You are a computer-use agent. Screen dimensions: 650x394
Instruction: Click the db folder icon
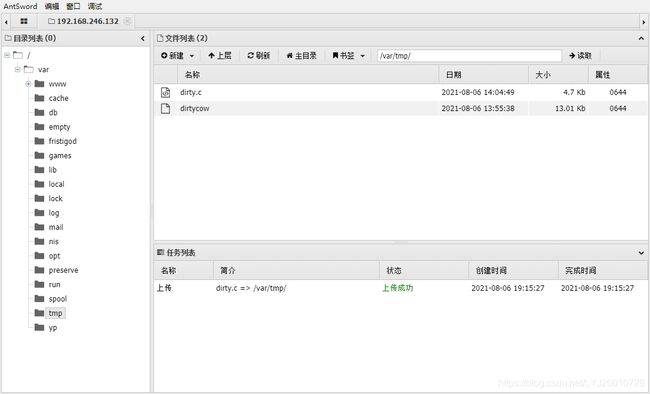(x=39, y=112)
